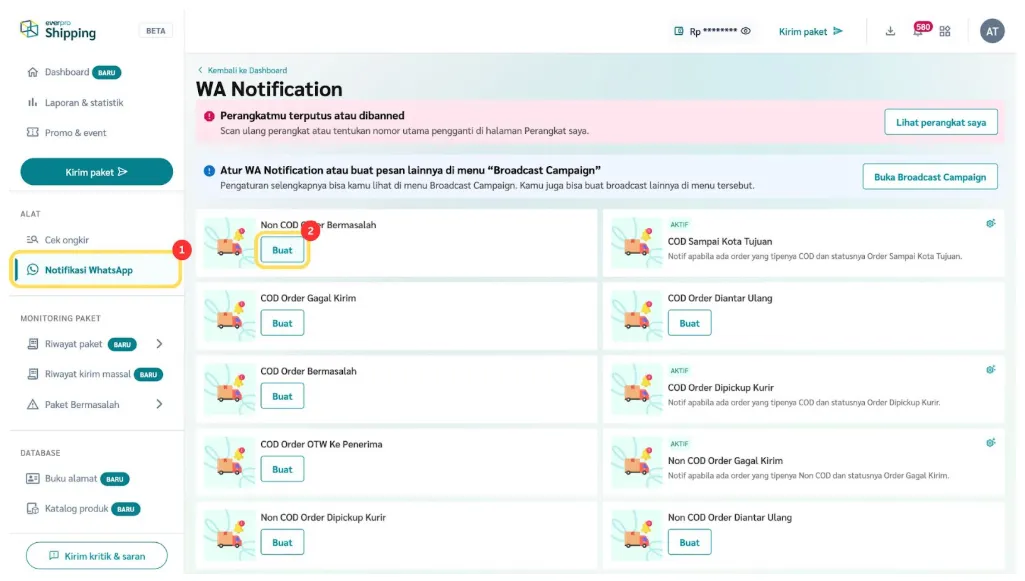Open Notifikasi WhatsApp in sidebar
1025x581 pixels.
88,270
